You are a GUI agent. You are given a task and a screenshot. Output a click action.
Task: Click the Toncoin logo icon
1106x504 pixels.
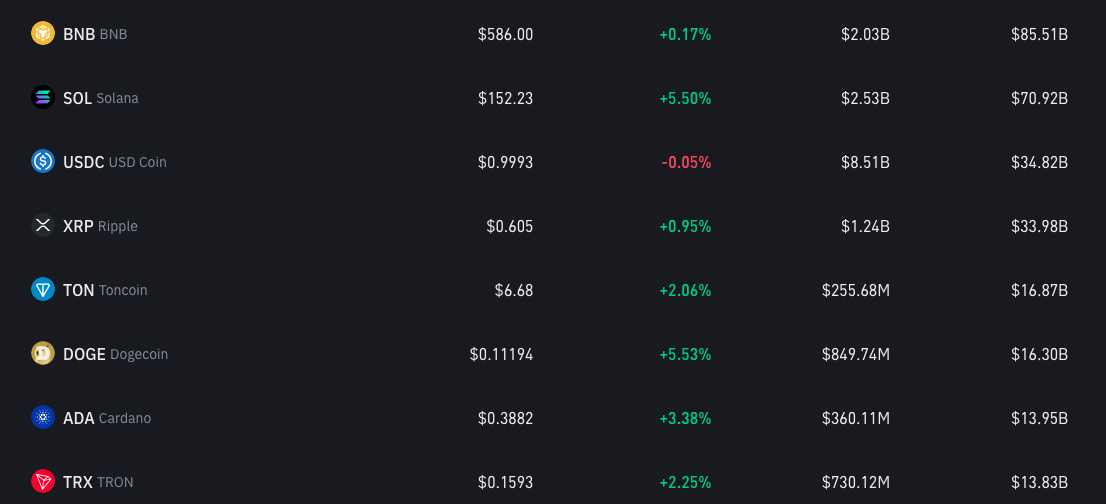(43, 290)
